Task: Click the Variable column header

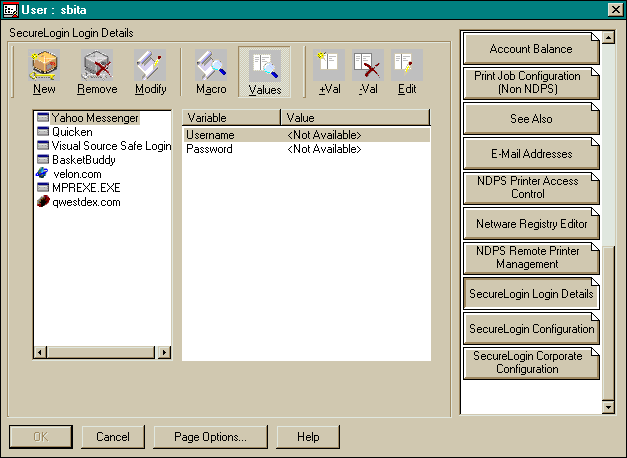Action: [231, 118]
